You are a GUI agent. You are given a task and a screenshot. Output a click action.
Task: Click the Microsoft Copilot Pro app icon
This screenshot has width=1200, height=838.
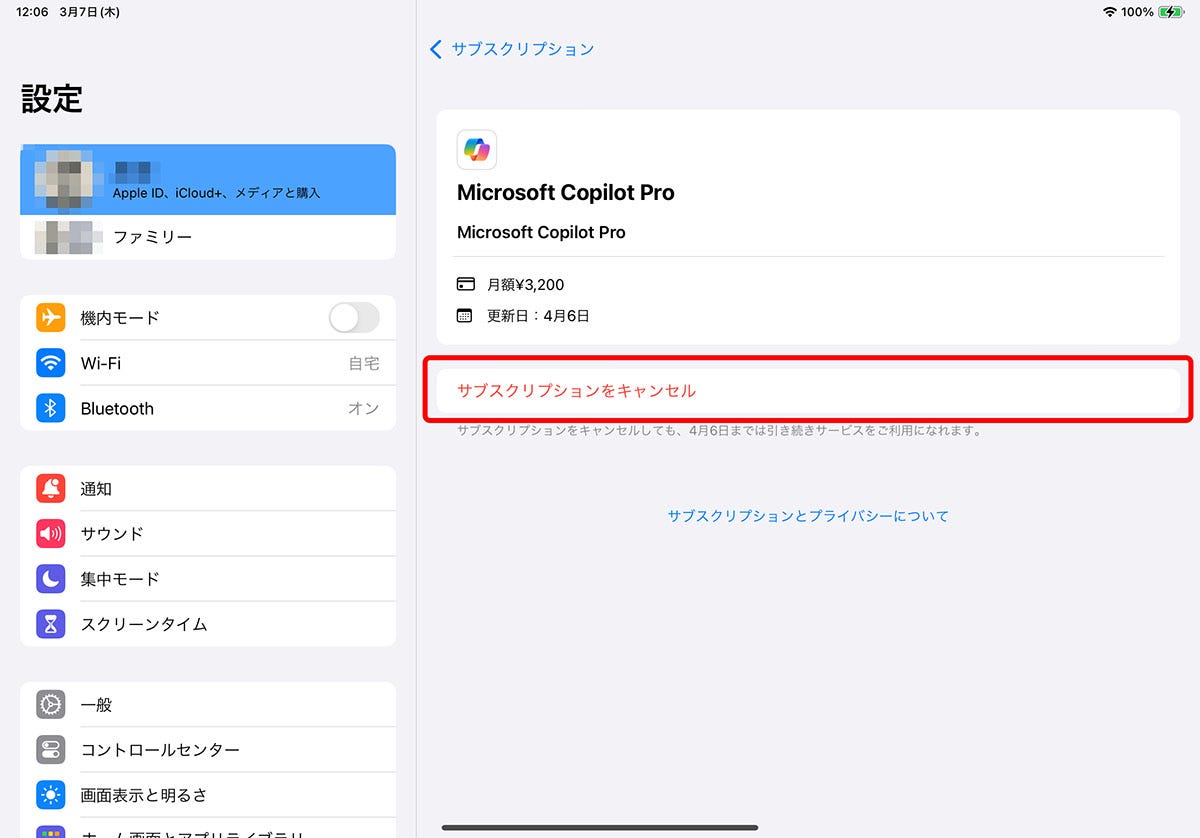(x=477, y=149)
